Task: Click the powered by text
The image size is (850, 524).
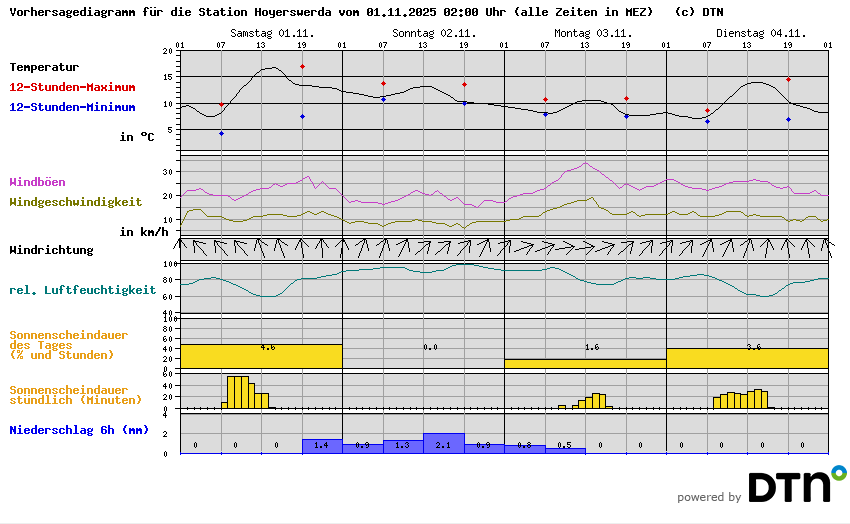Action: pos(709,497)
